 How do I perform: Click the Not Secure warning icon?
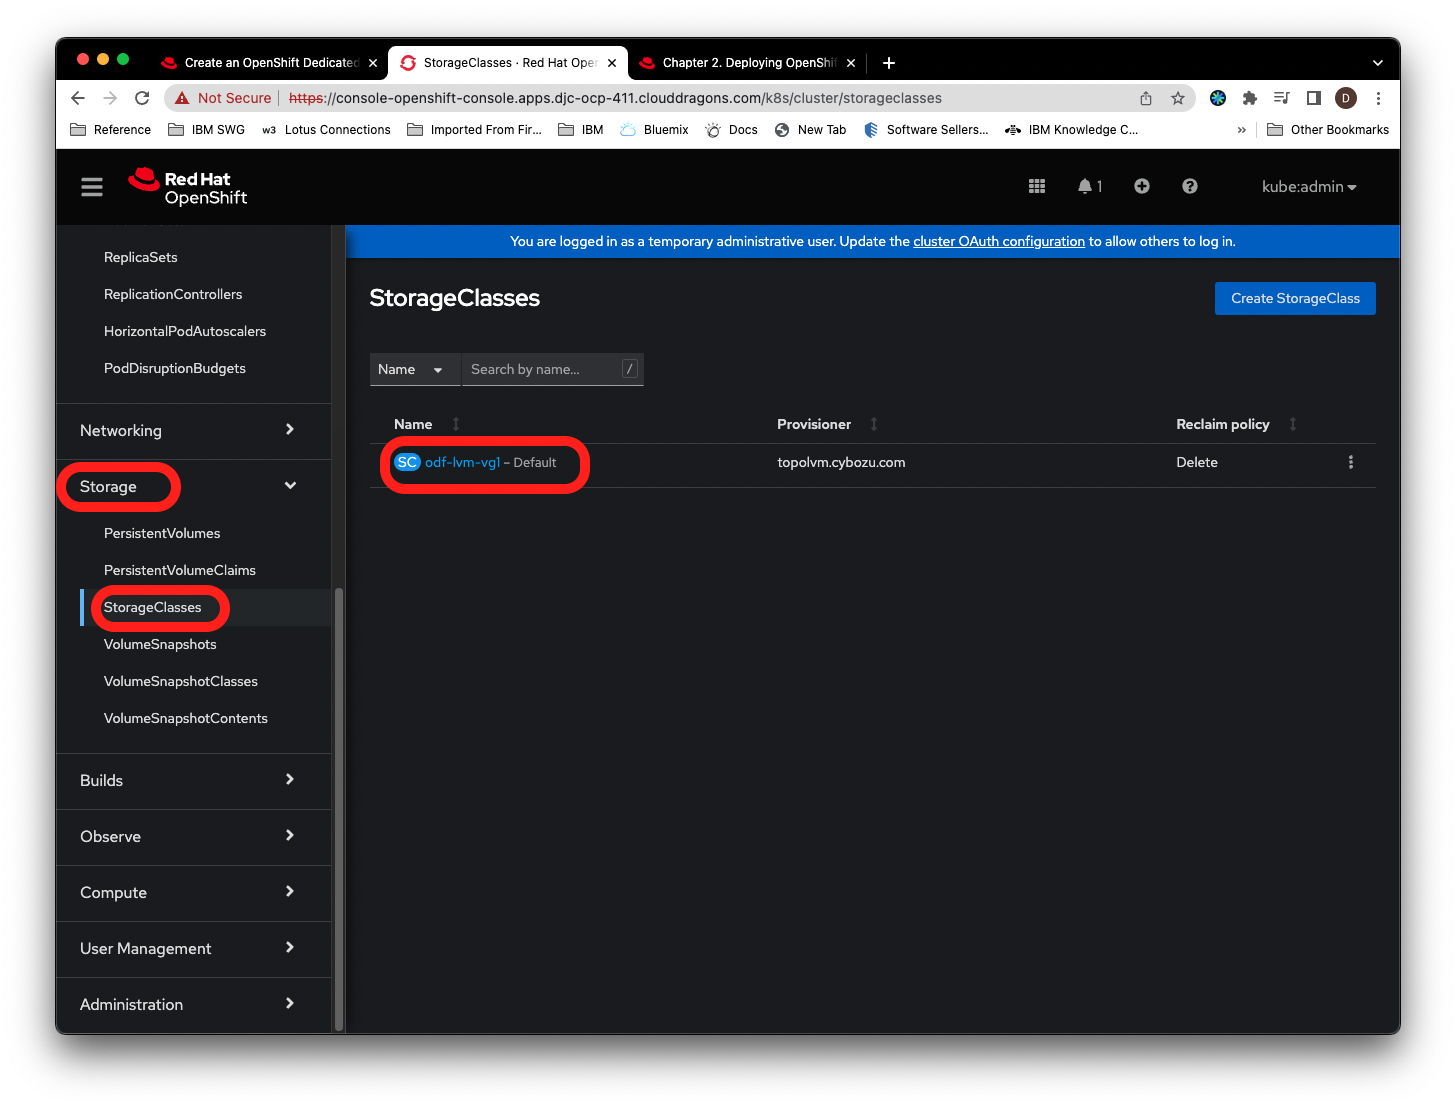click(182, 98)
